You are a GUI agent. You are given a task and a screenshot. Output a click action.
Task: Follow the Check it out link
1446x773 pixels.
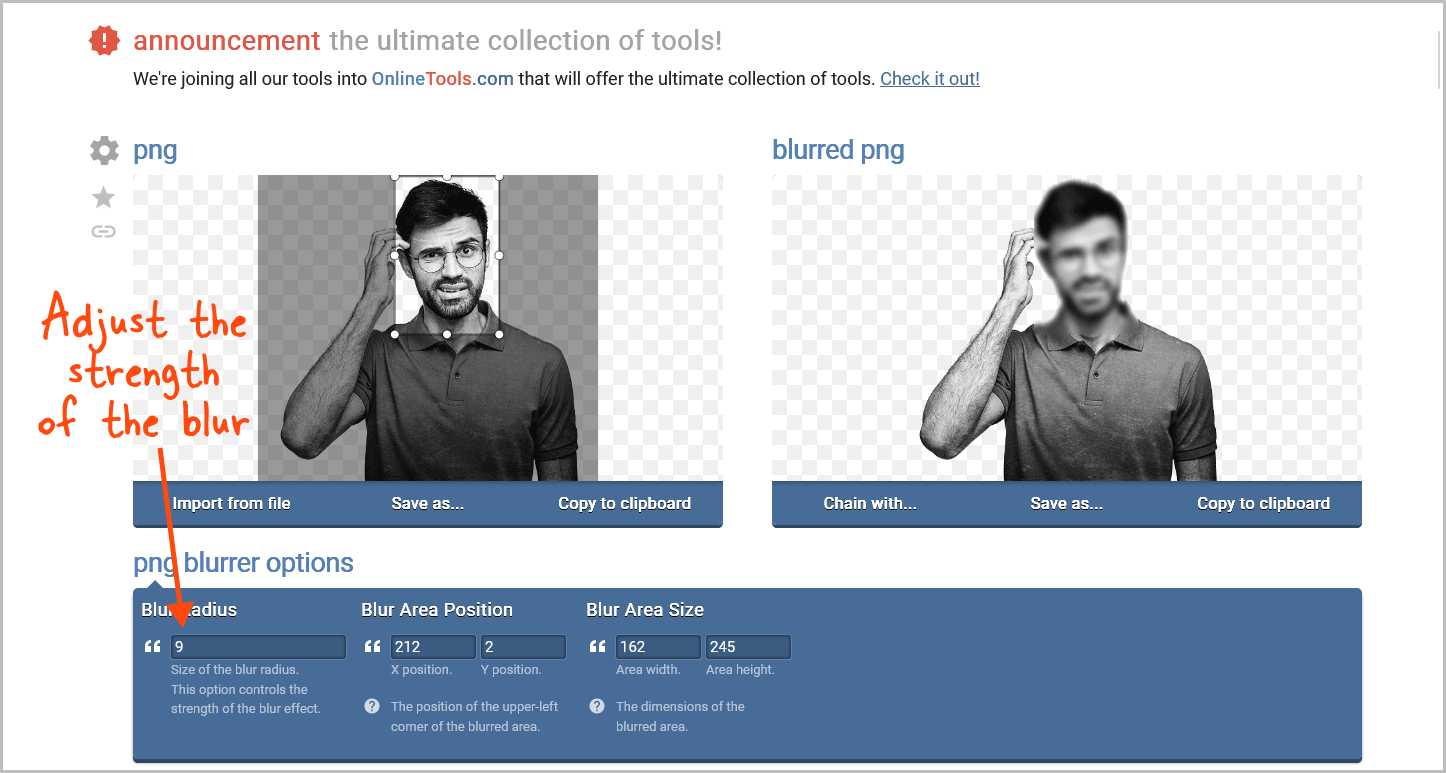click(x=929, y=78)
